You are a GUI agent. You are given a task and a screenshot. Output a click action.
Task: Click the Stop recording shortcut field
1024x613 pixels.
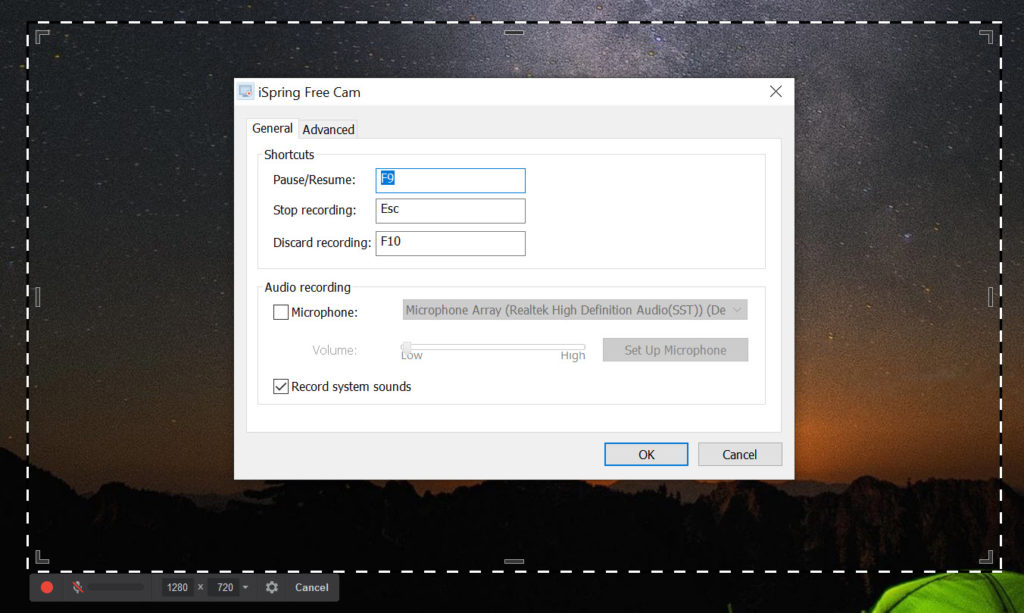(x=450, y=211)
